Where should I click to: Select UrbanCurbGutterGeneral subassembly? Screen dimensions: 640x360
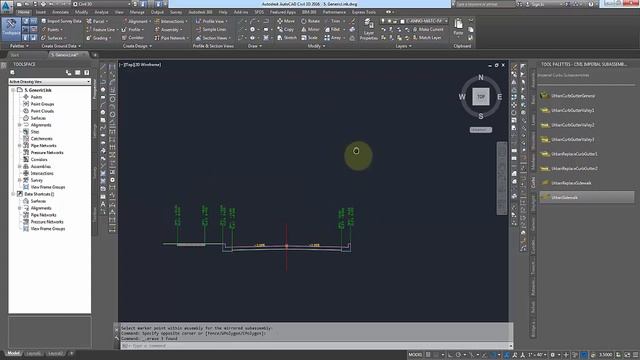coord(573,96)
